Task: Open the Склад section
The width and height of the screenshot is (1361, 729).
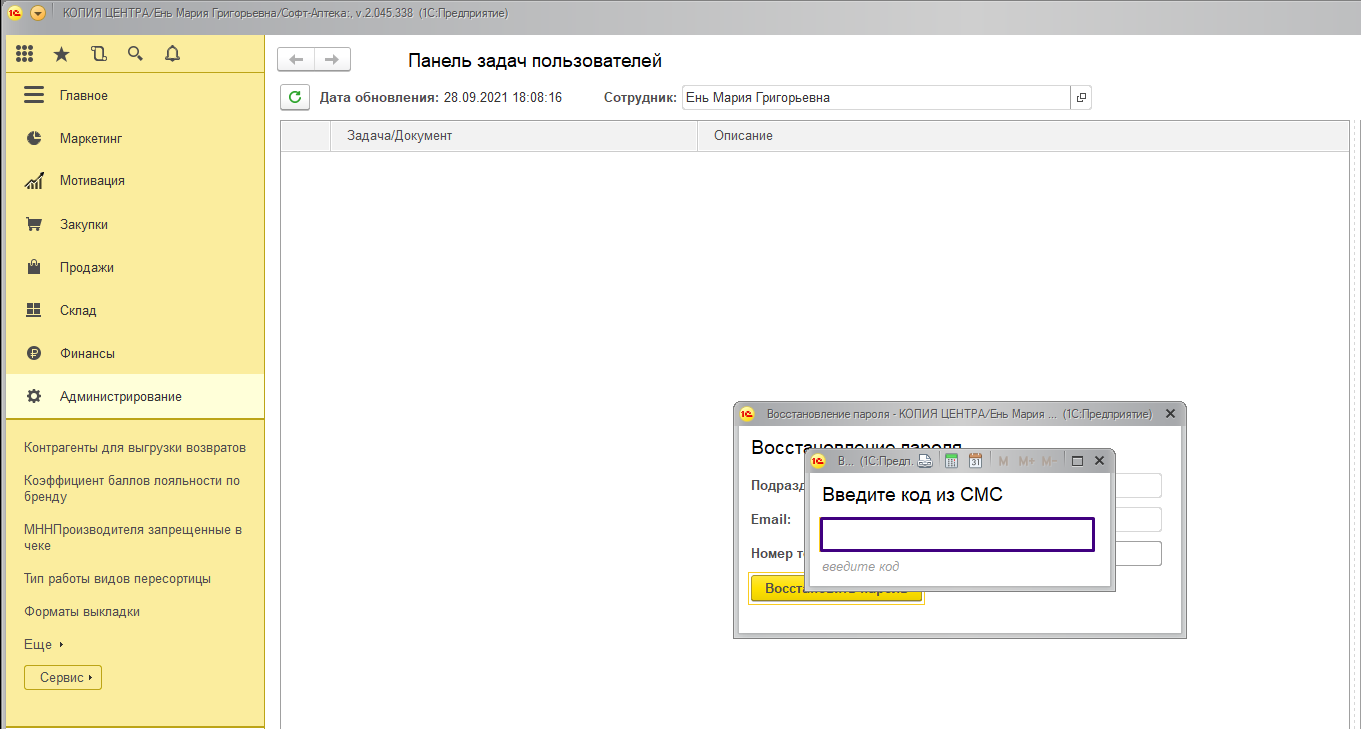Action: [78, 310]
